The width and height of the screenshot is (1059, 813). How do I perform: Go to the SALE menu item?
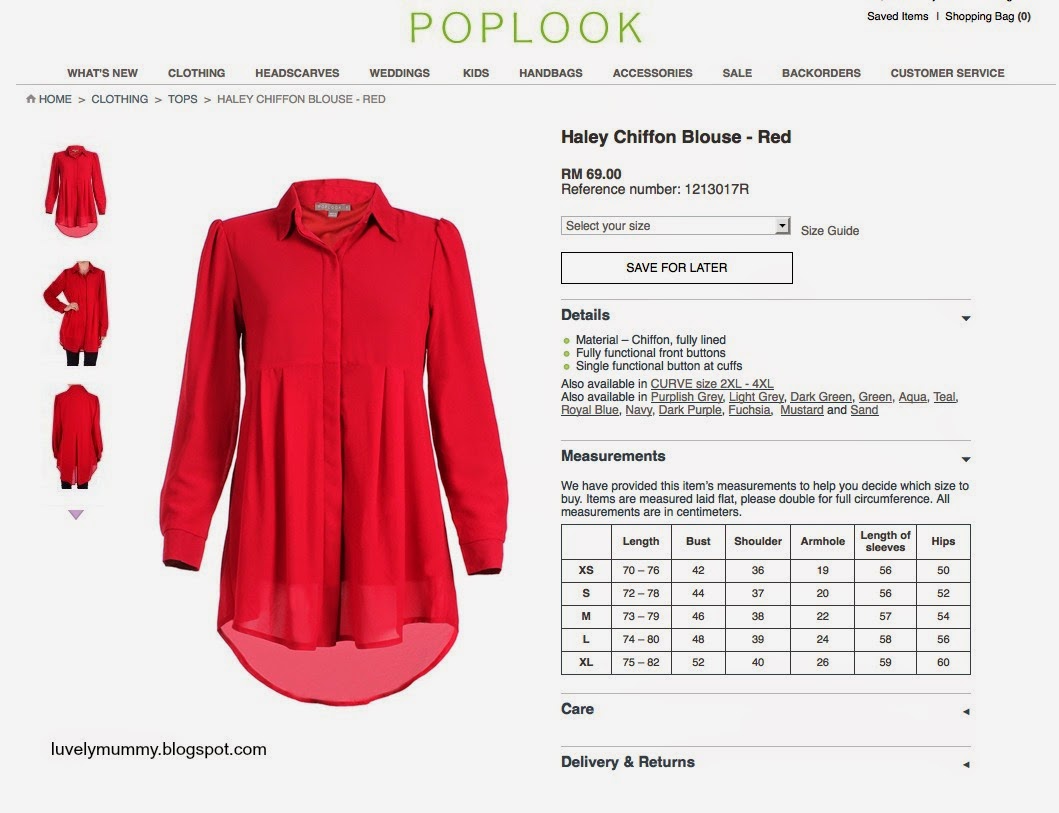click(737, 73)
